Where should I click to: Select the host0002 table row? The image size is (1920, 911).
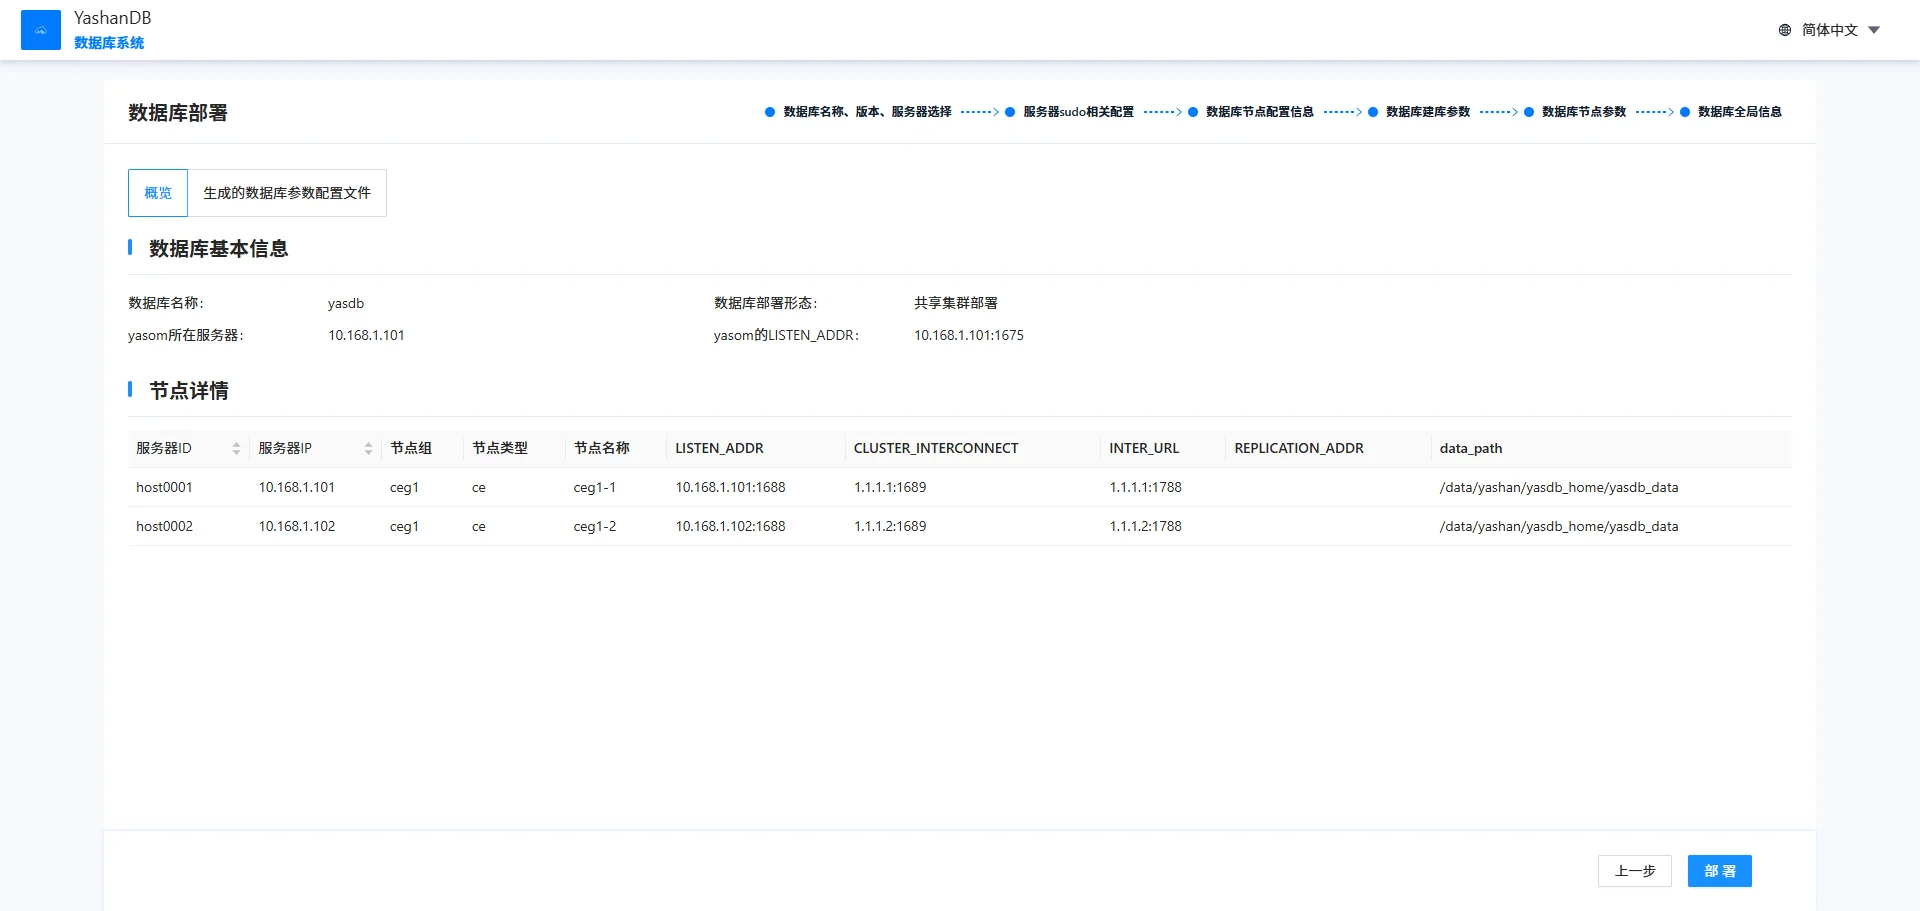[164, 526]
